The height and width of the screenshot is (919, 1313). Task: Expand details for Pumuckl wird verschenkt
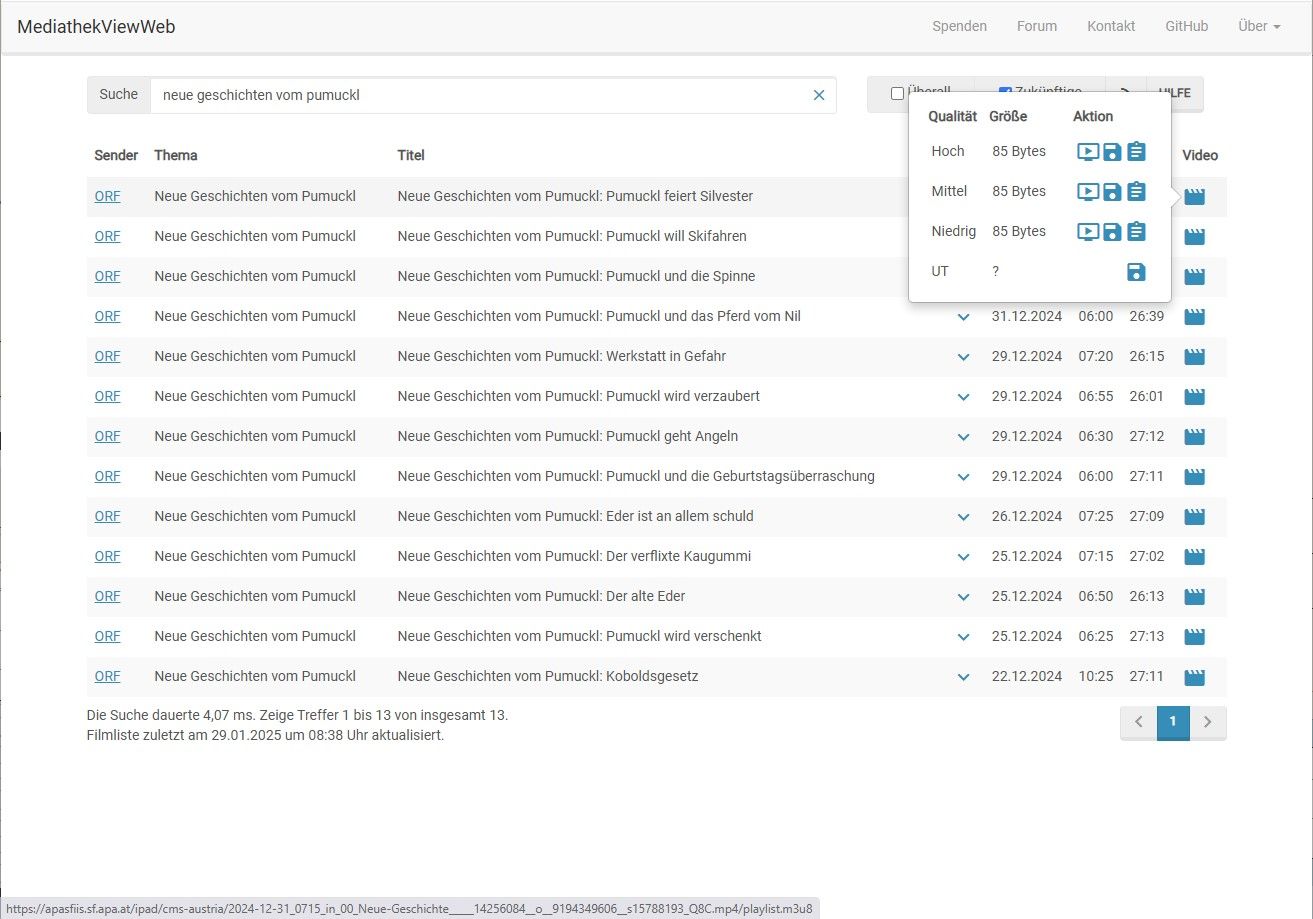[x=964, y=637]
